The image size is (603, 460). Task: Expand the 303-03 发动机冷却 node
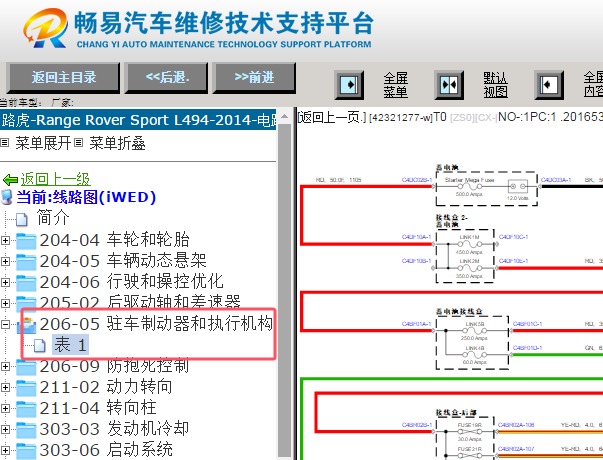click(5, 429)
